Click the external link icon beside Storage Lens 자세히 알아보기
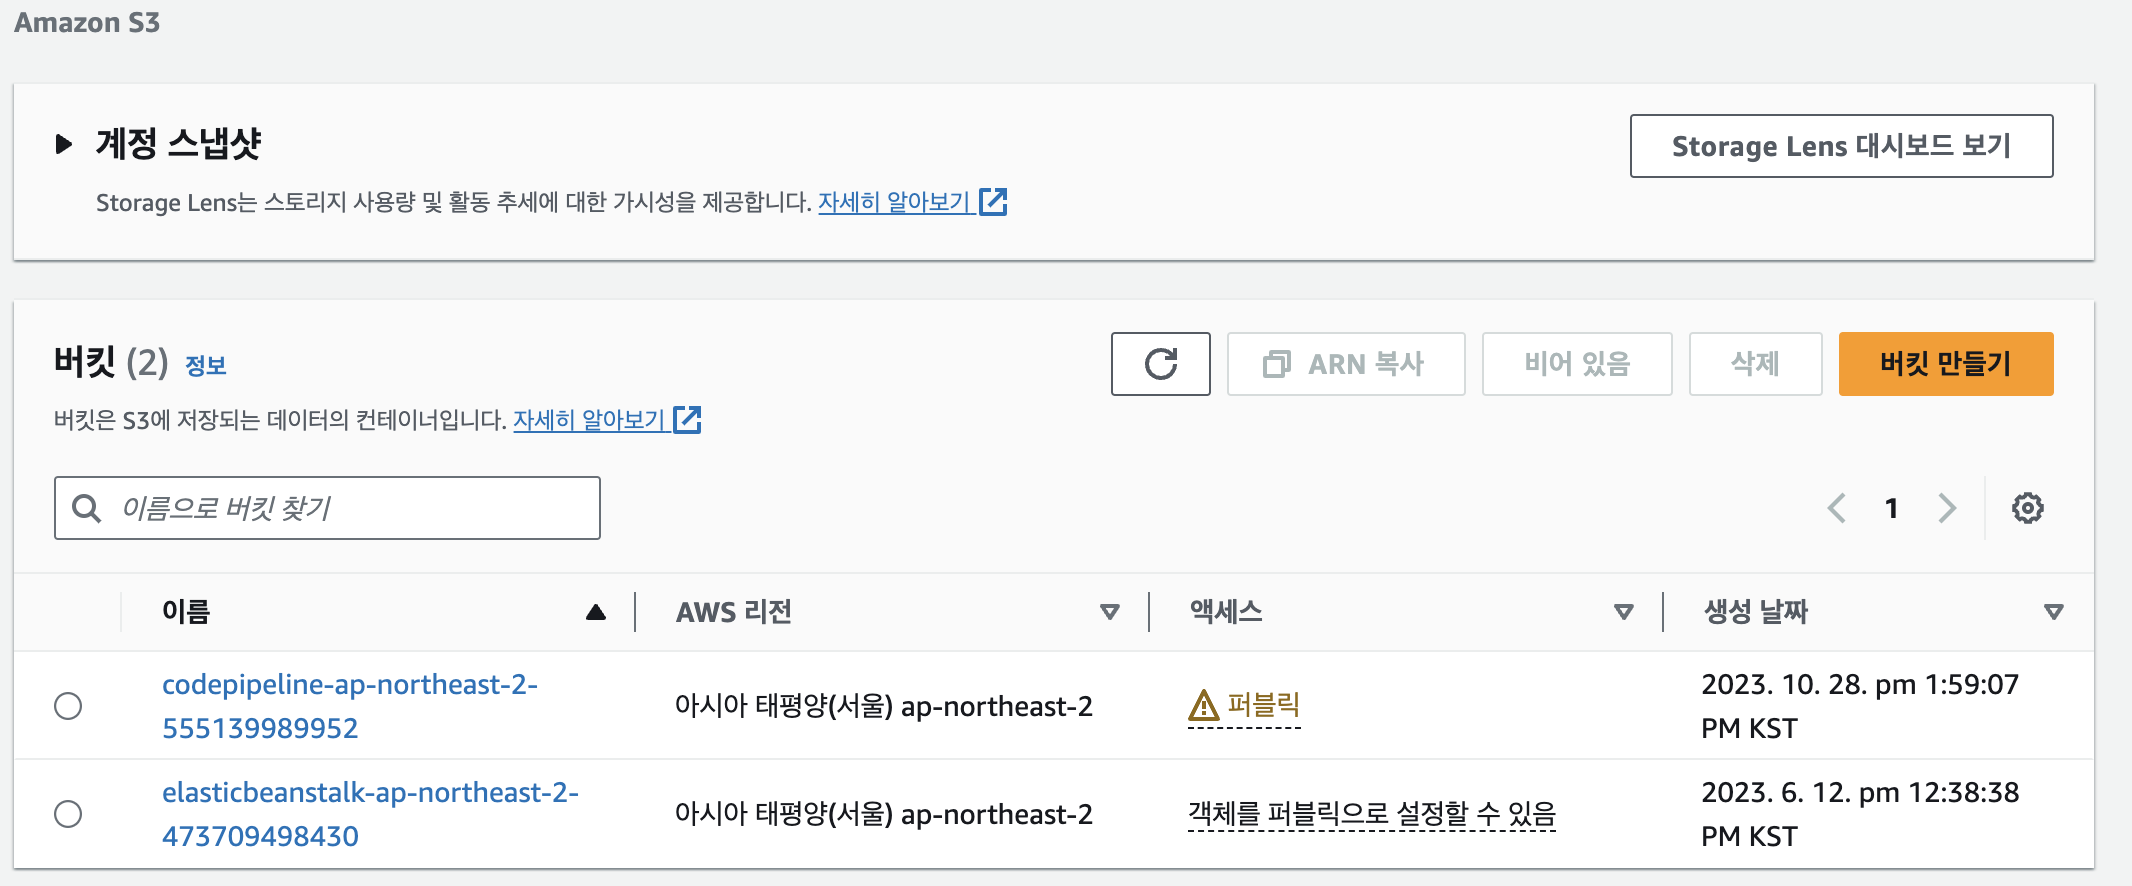The height and width of the screenshot is (886, 2132). [x=992, y=202]
